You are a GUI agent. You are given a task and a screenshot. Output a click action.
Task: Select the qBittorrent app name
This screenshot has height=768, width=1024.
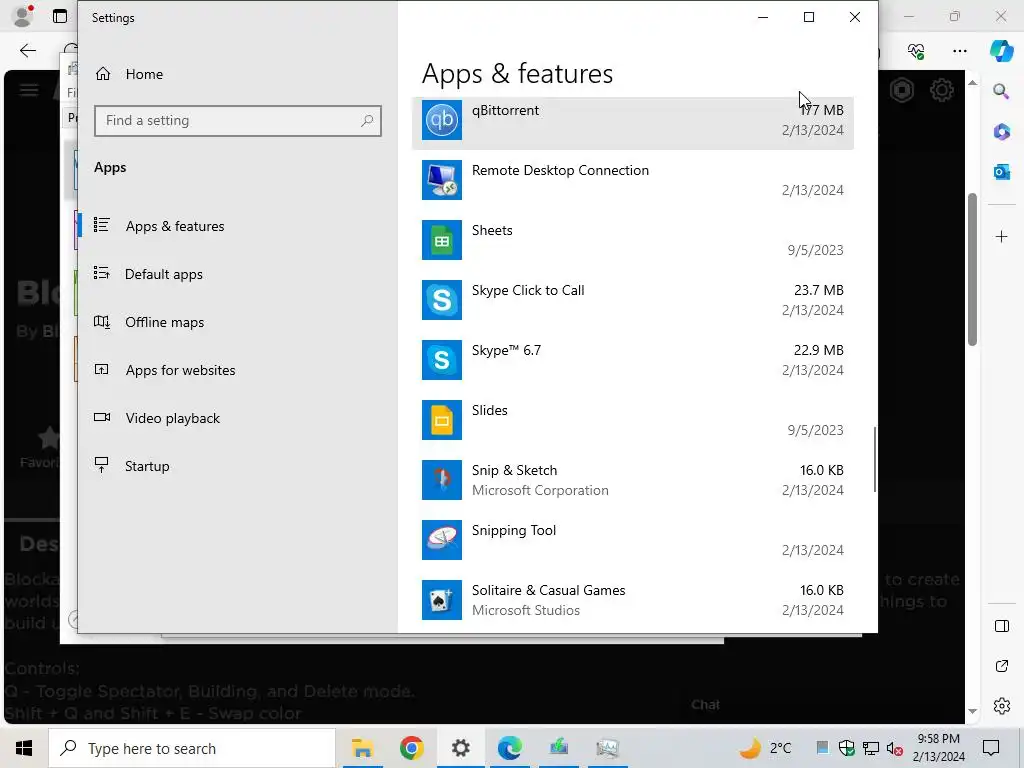pos(505,110)
